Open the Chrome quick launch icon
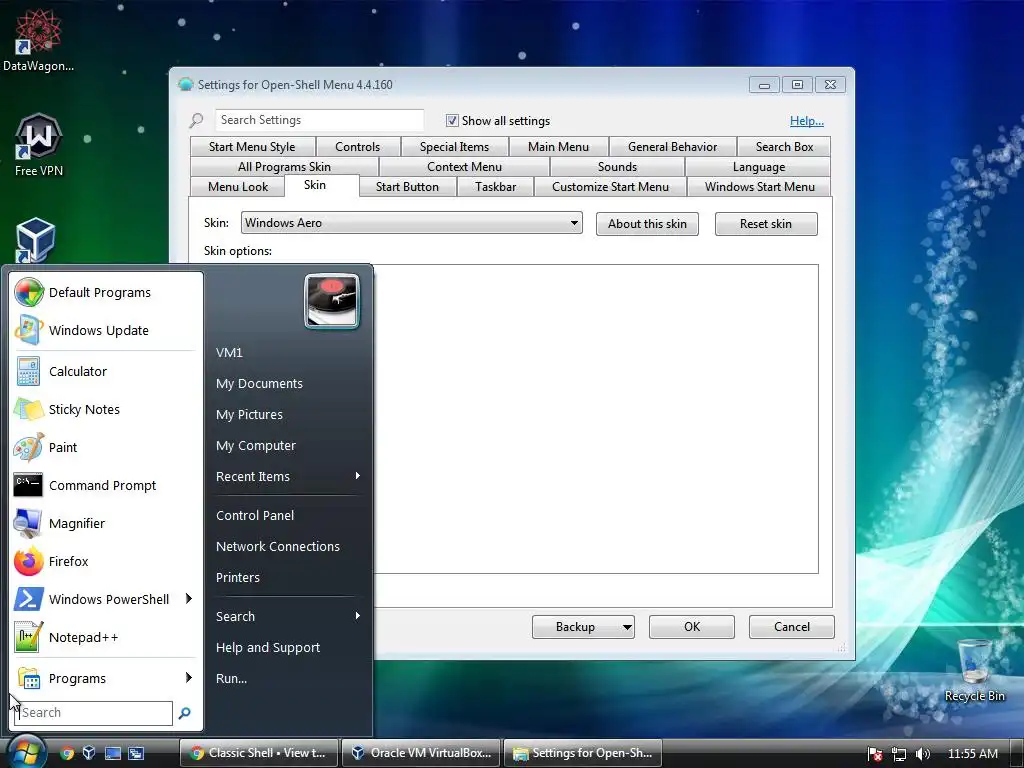 (67, 753)
